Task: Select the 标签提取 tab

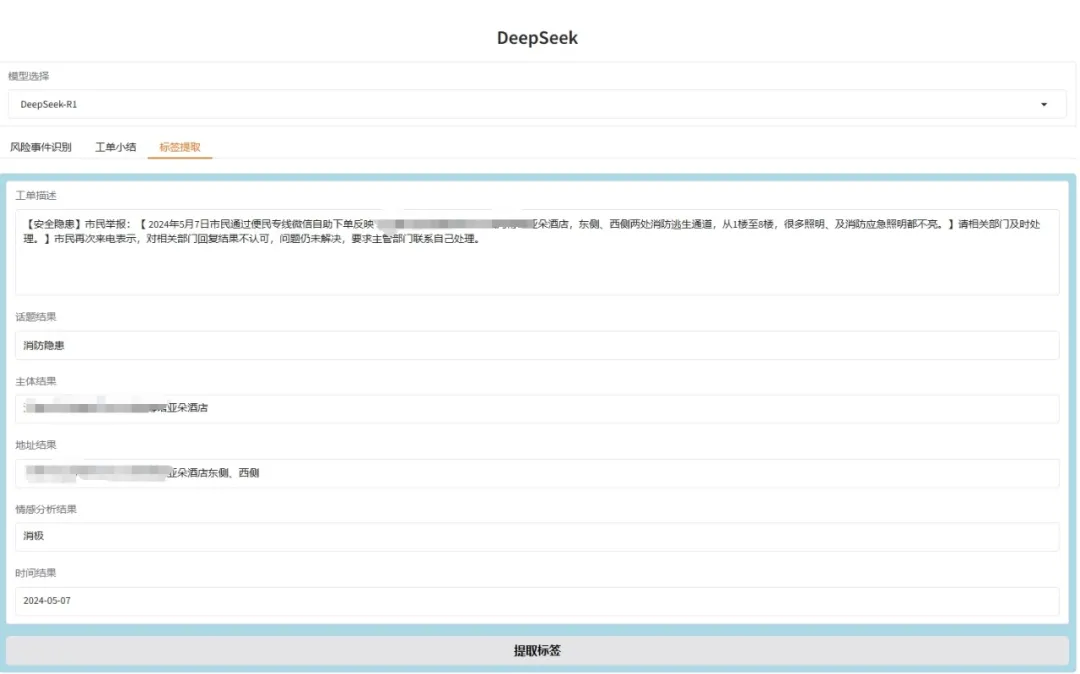Action: (x=180, y=147)
